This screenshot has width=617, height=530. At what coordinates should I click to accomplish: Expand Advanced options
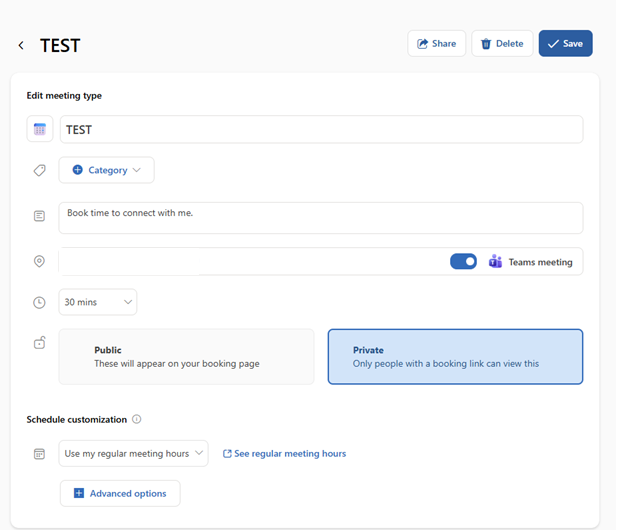(x=120, y=493)
